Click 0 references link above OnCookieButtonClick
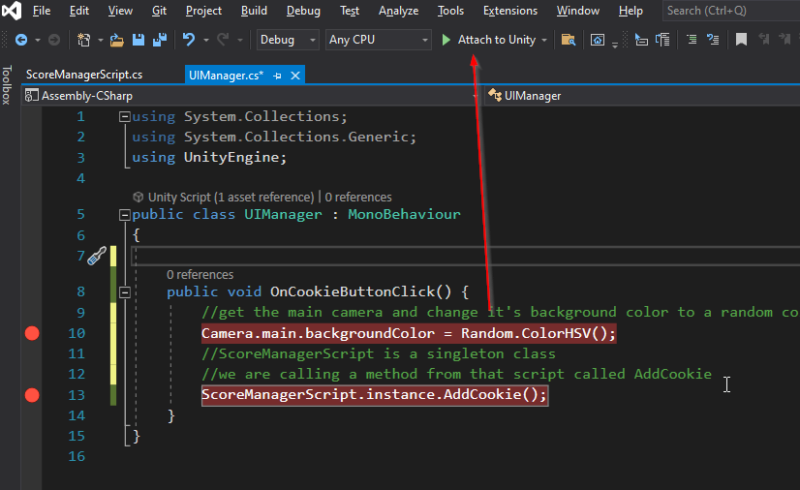The width and height of the screenshot is (800, 490). click(x=200, y=275)
